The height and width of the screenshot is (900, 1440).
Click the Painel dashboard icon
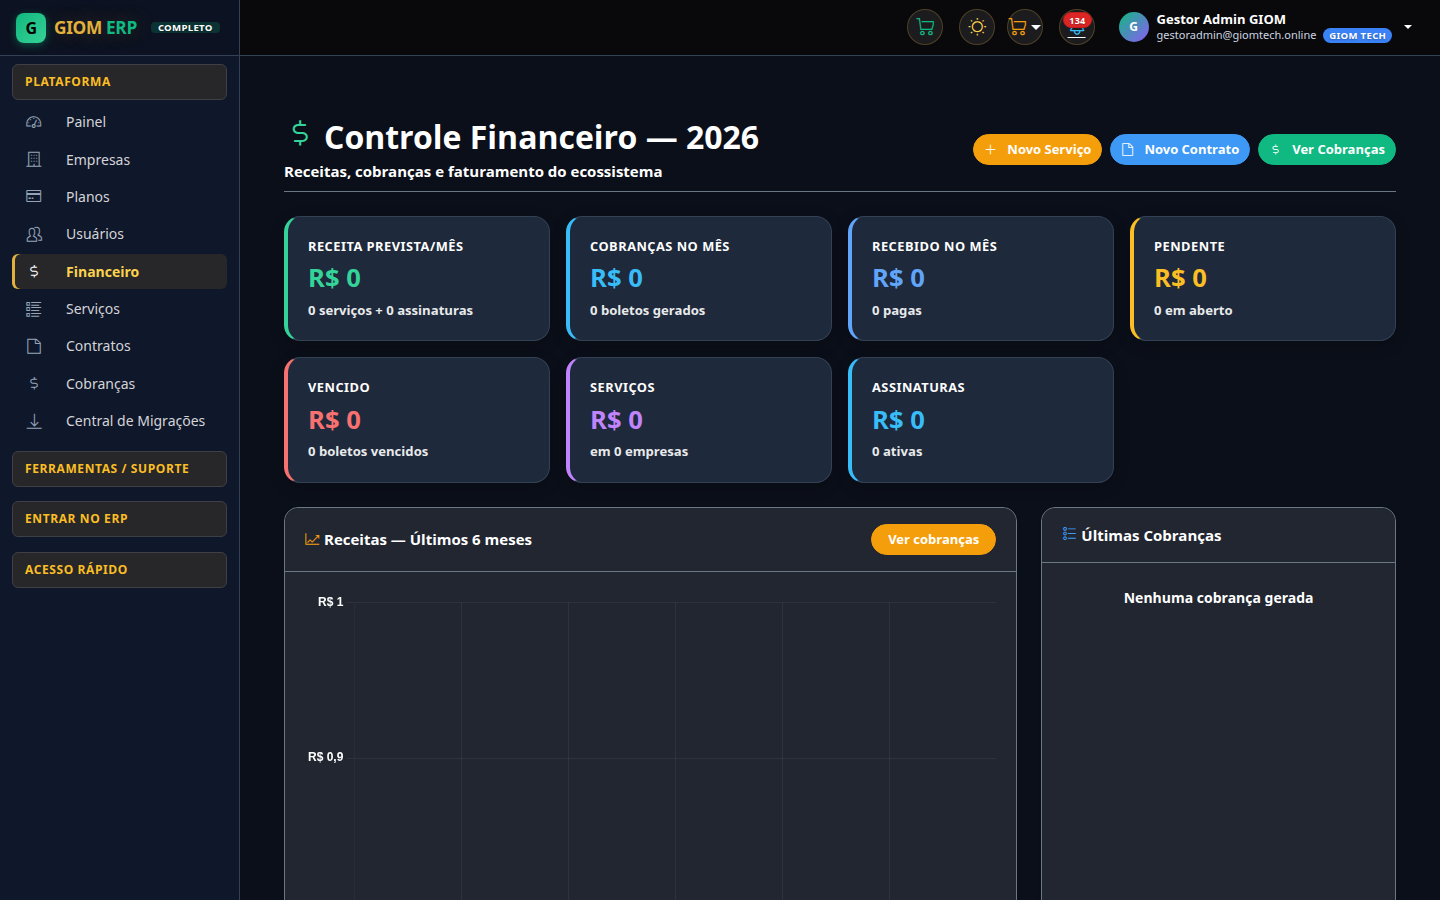pos(34,122)
